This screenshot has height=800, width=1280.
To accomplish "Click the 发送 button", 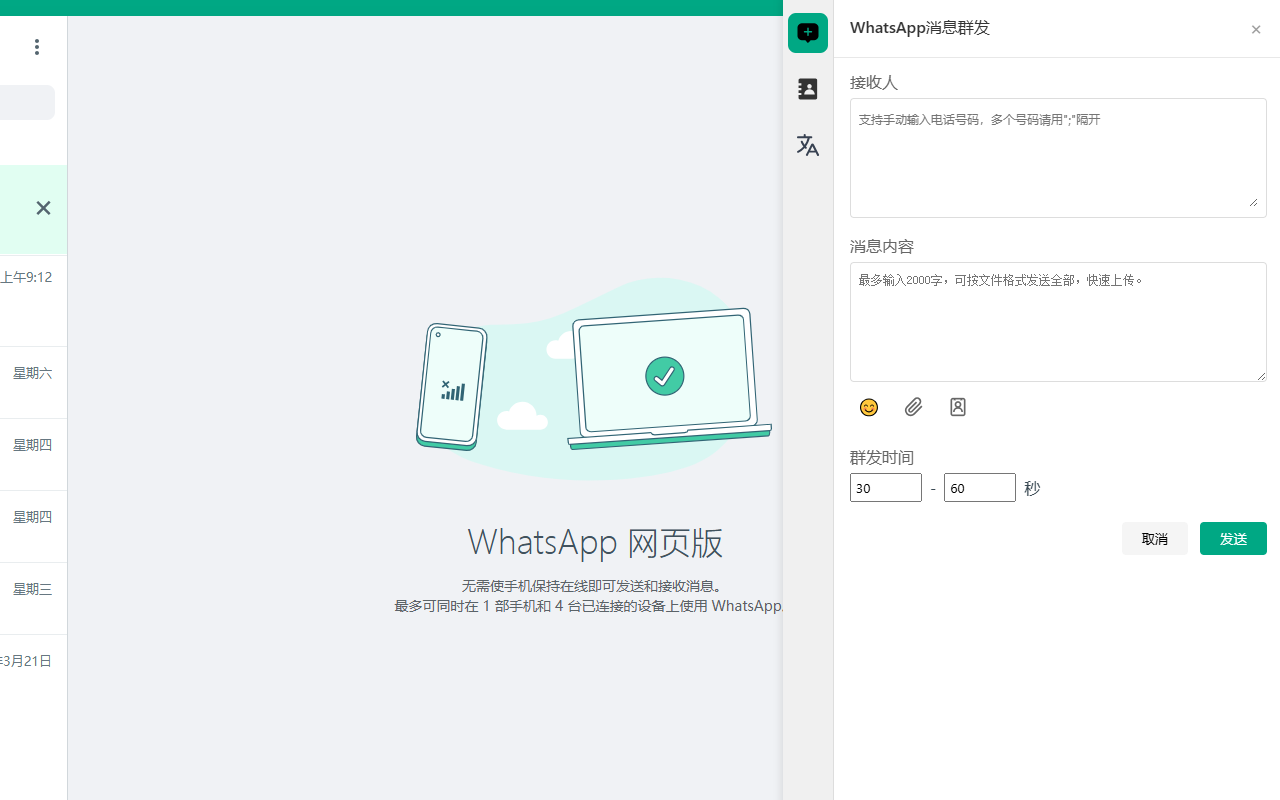I will (x=1233, y=539).
